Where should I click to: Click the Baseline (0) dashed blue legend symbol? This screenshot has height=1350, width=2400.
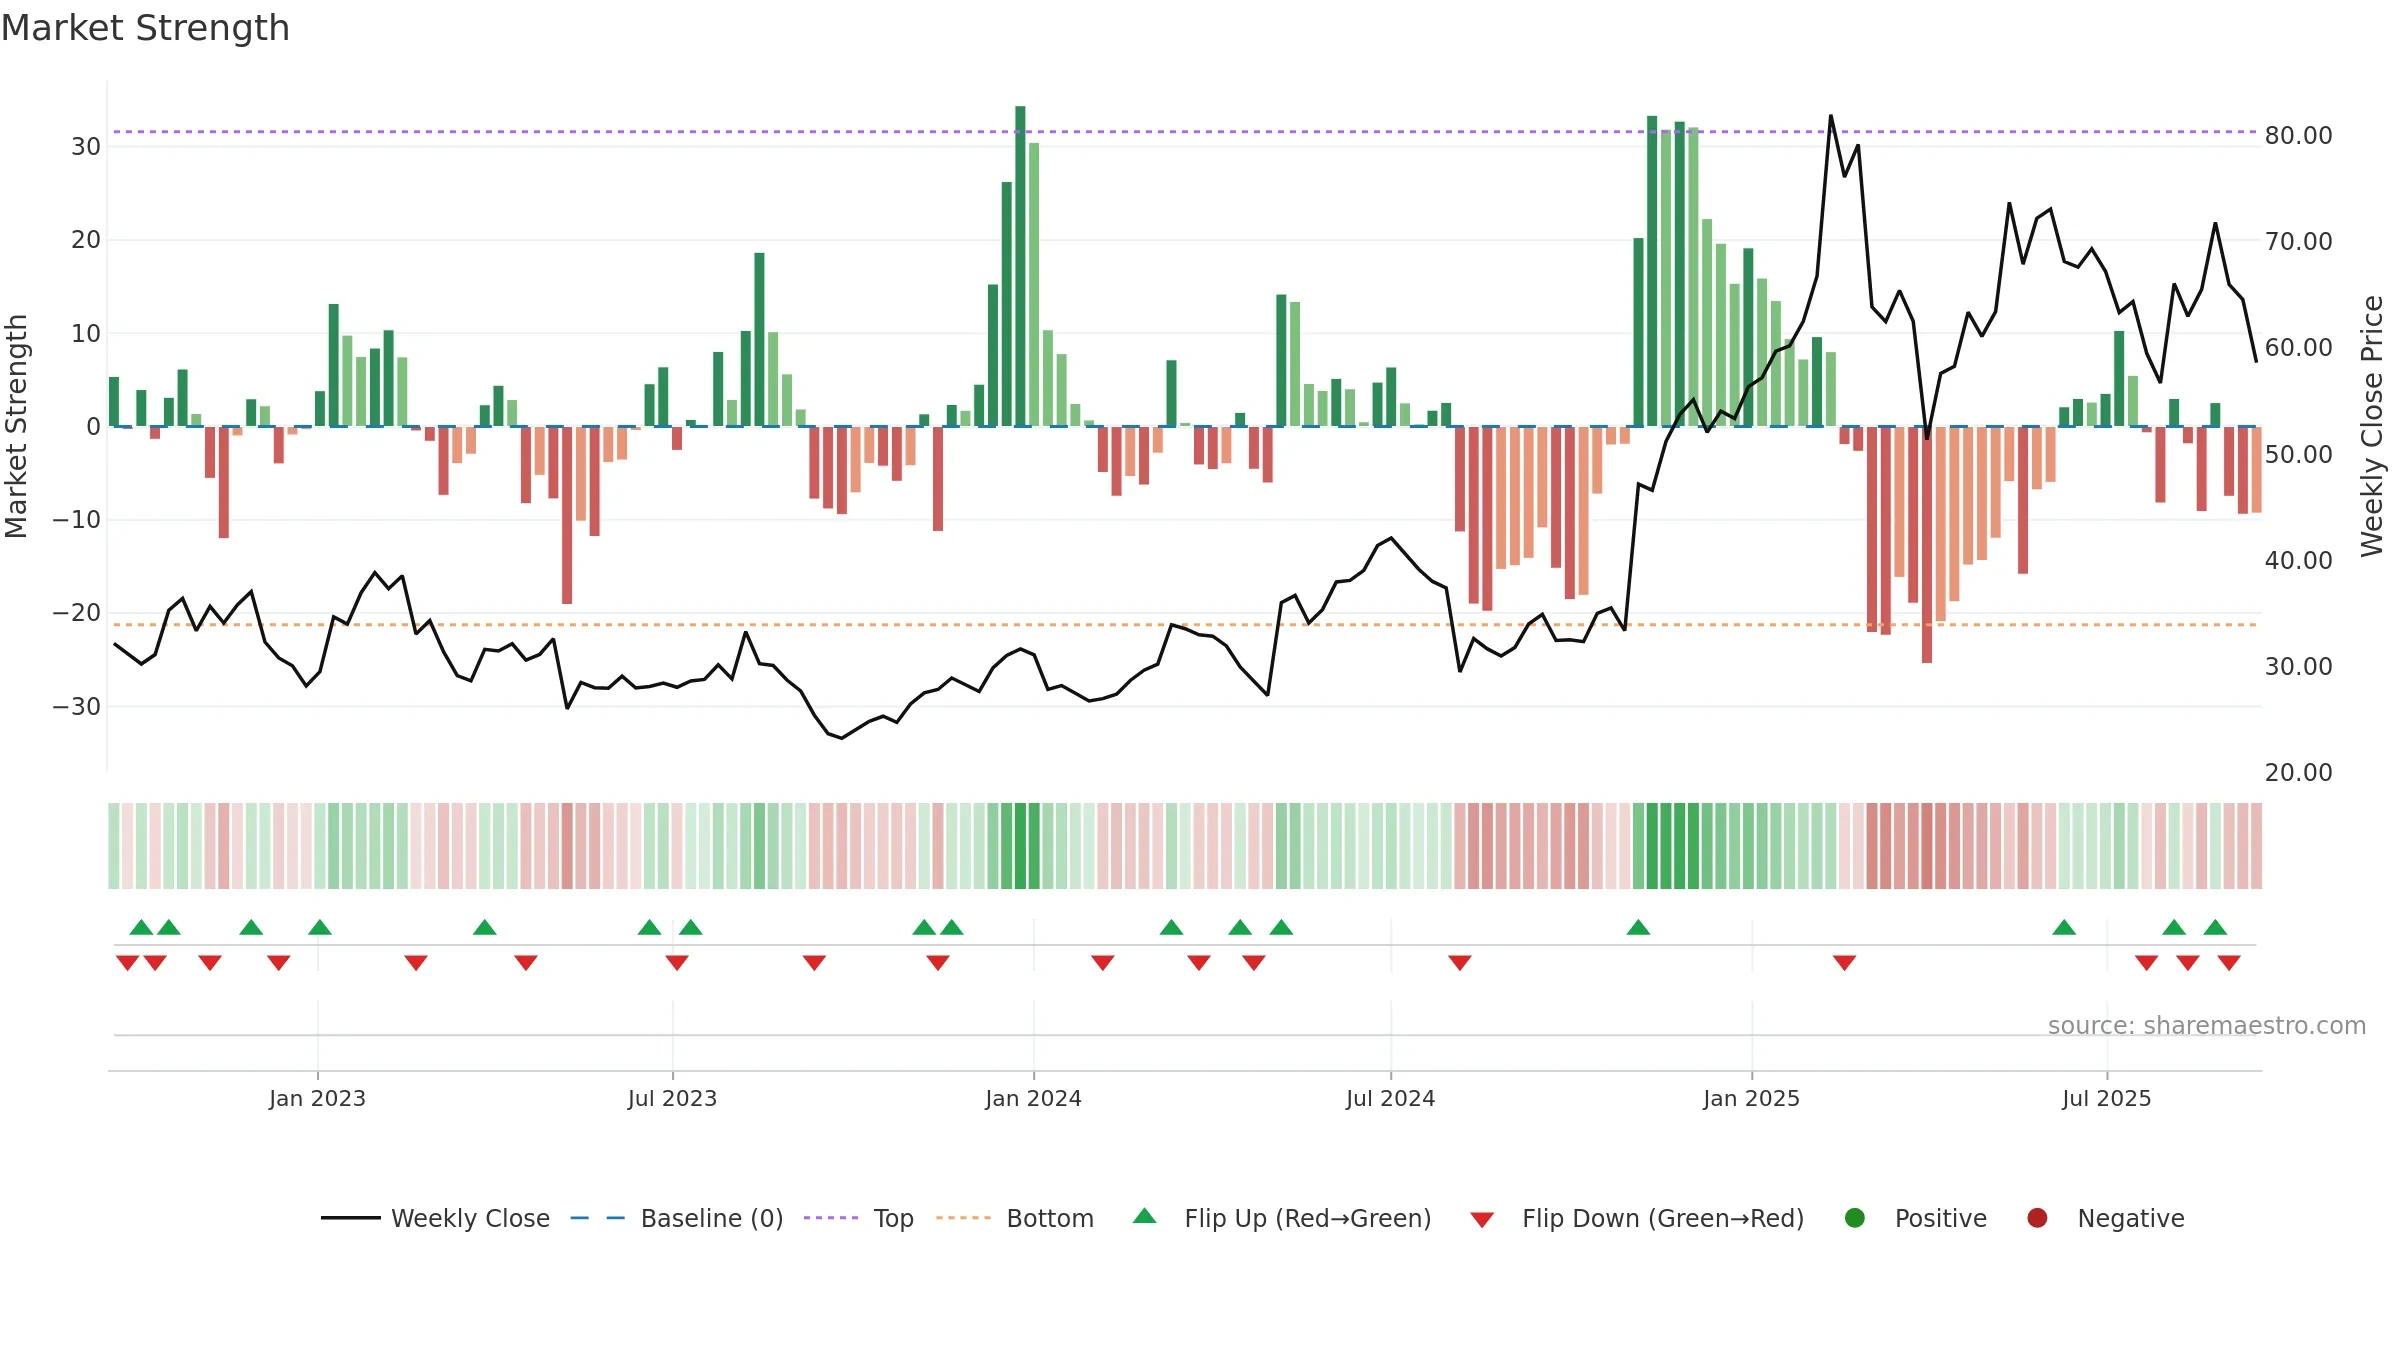pos(597,1218)
